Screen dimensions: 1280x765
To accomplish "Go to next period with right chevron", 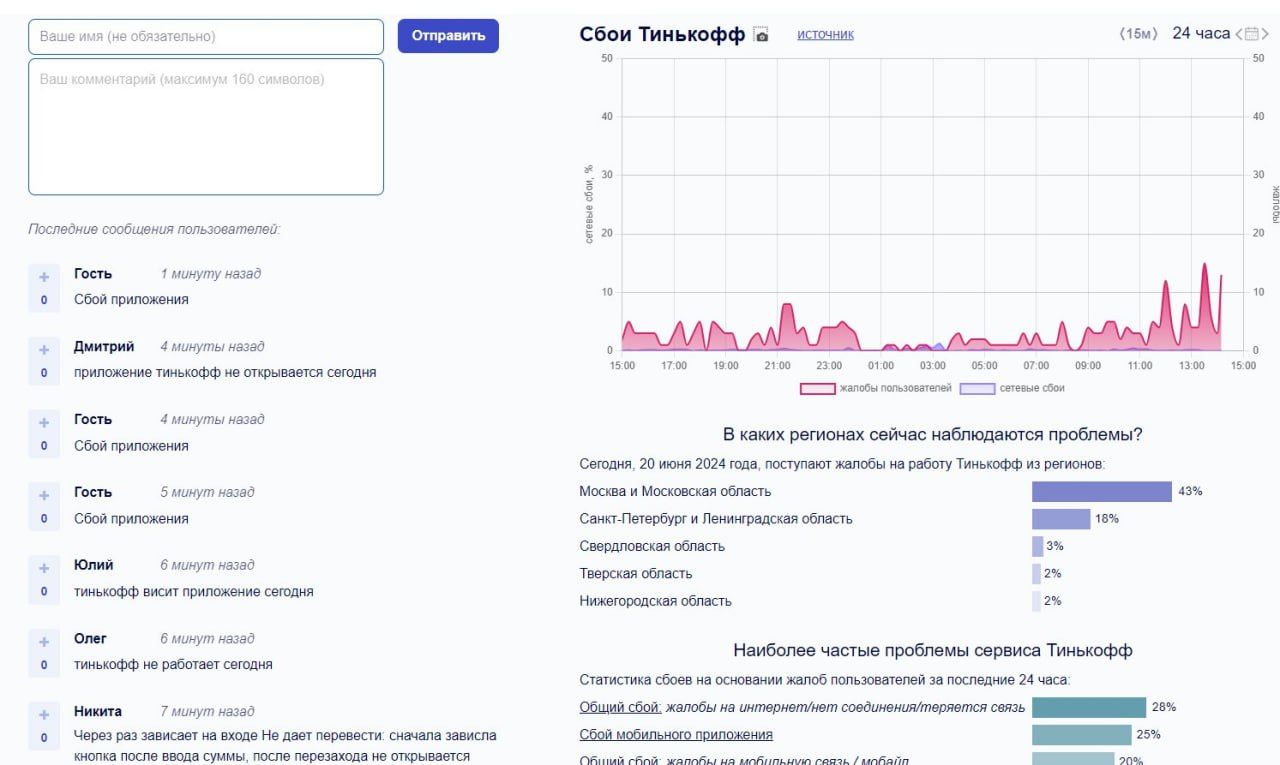I will coord(1265,34).
